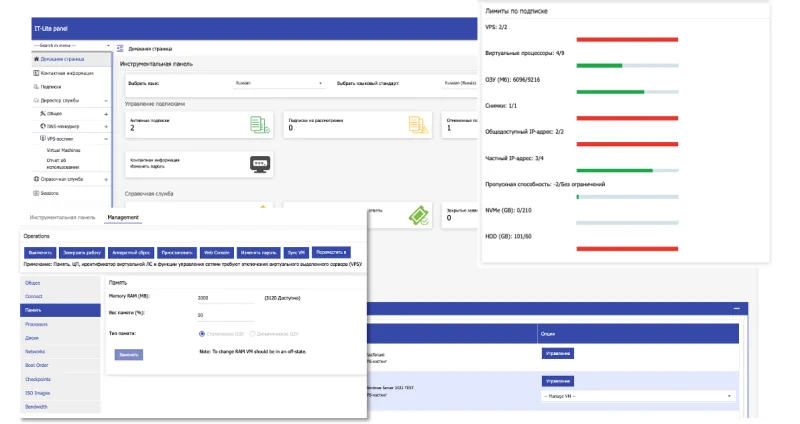Open the Общее general section in VM settings
Image resolution: width=800 pixels, height=424 pixels.
60,283
